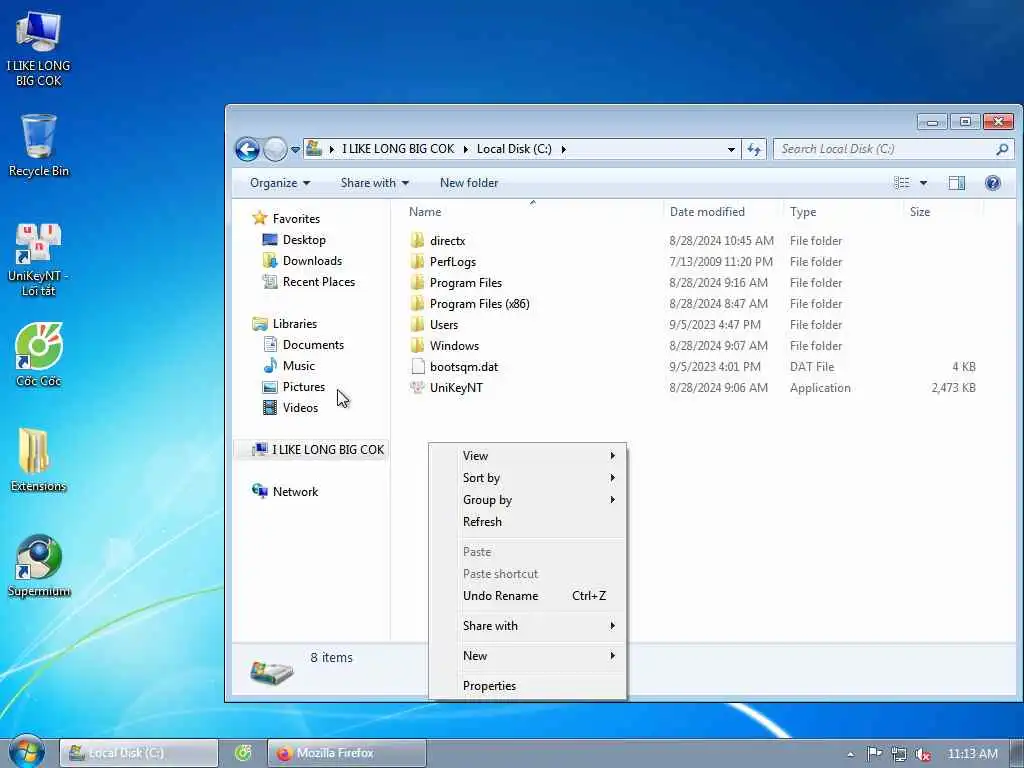This screenshot has height=768, width=1024.
Task: Click the Refresh button beside address bar
Action: click(754, 150)
